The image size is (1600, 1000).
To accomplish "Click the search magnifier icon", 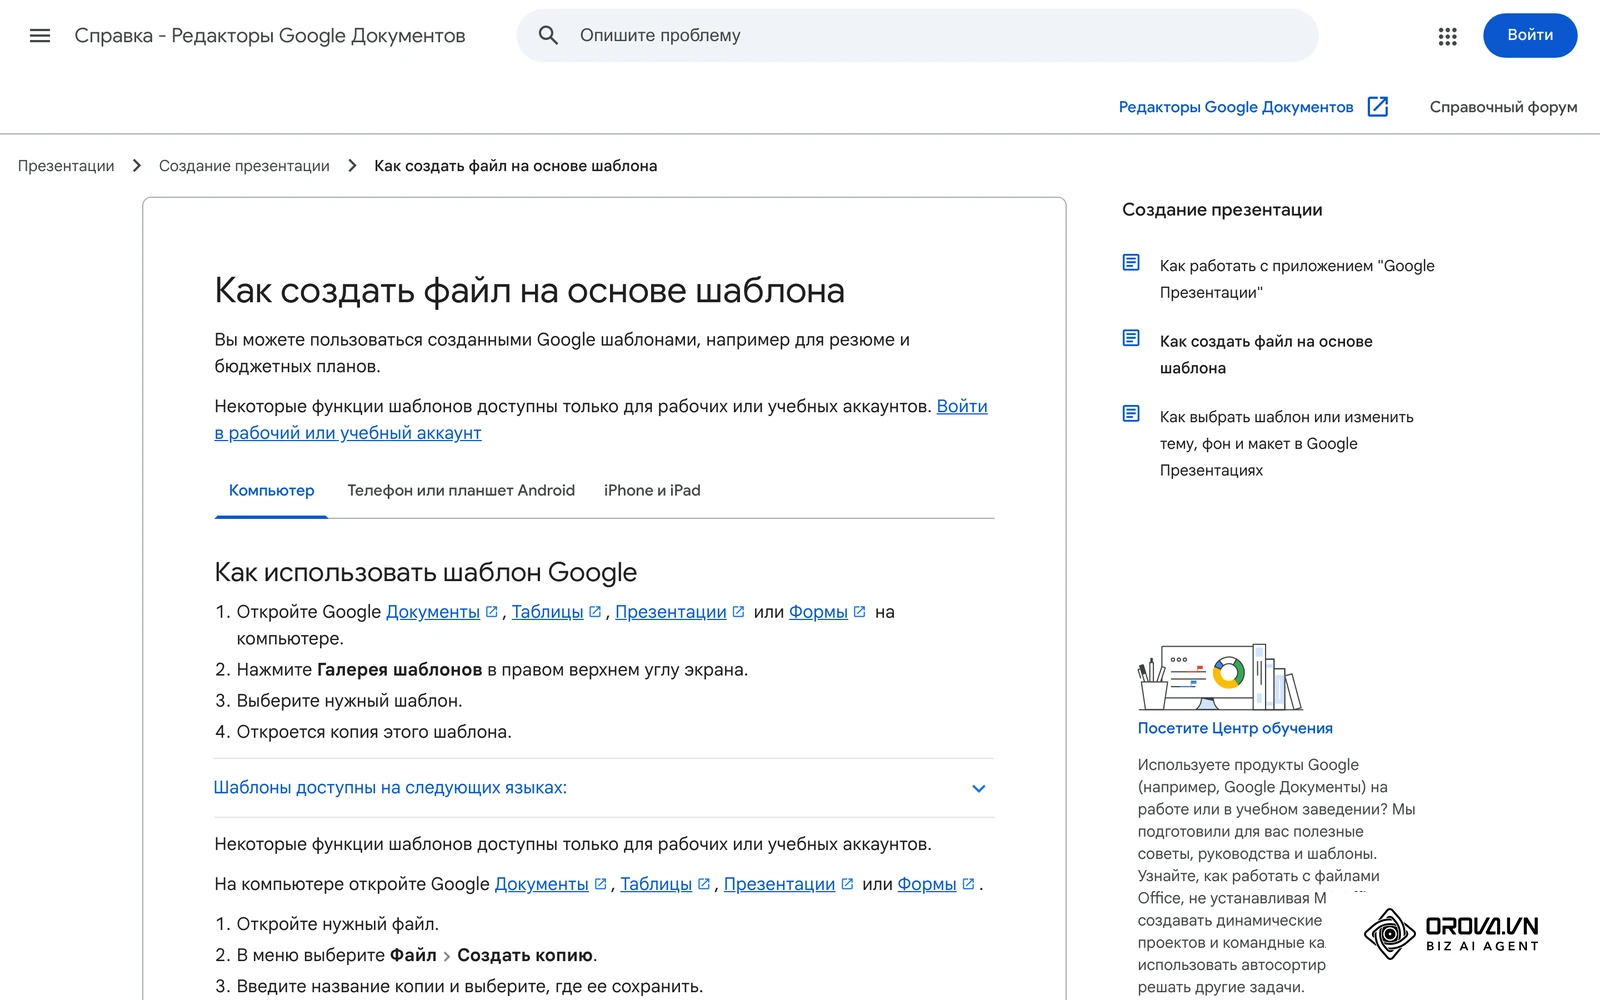I will (x=548, y=36).
